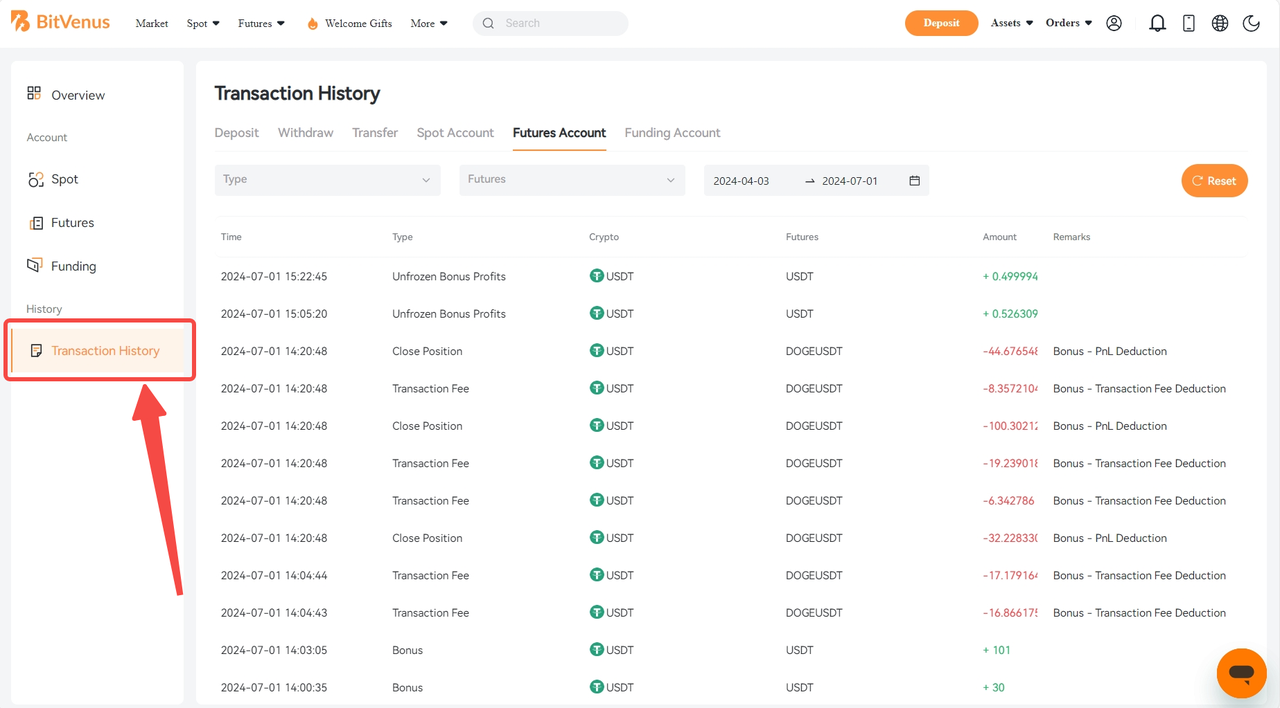
Task: Click Bonus type in 14:03:05 row
Action: pyautogui.click(x=407, y=650)
